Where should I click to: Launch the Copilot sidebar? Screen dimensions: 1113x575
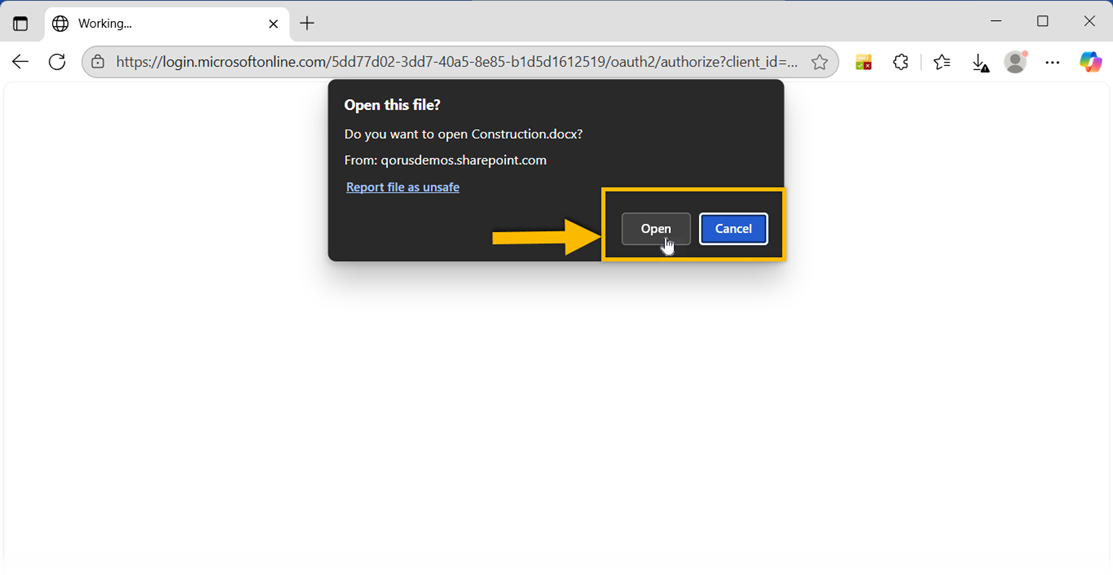click(1090, 62)
